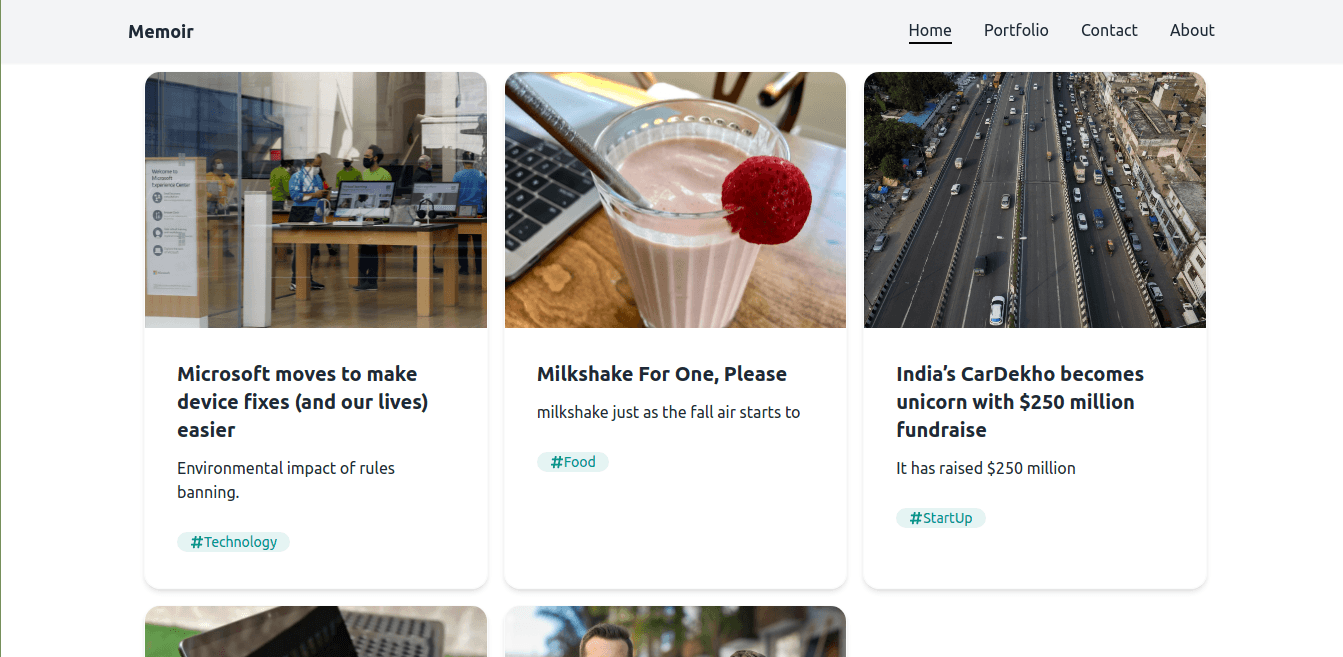The image size is (1343, 657).
Task: Select the Technology tag pill
Action: pyautogui.click(x=233, y=542)
